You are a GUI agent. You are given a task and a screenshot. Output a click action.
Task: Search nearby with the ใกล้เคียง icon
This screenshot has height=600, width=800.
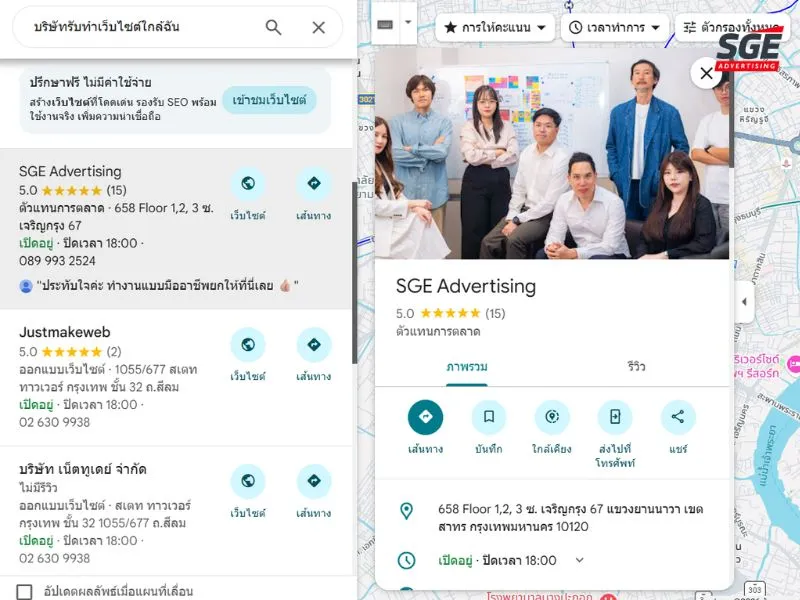(552, 417)
